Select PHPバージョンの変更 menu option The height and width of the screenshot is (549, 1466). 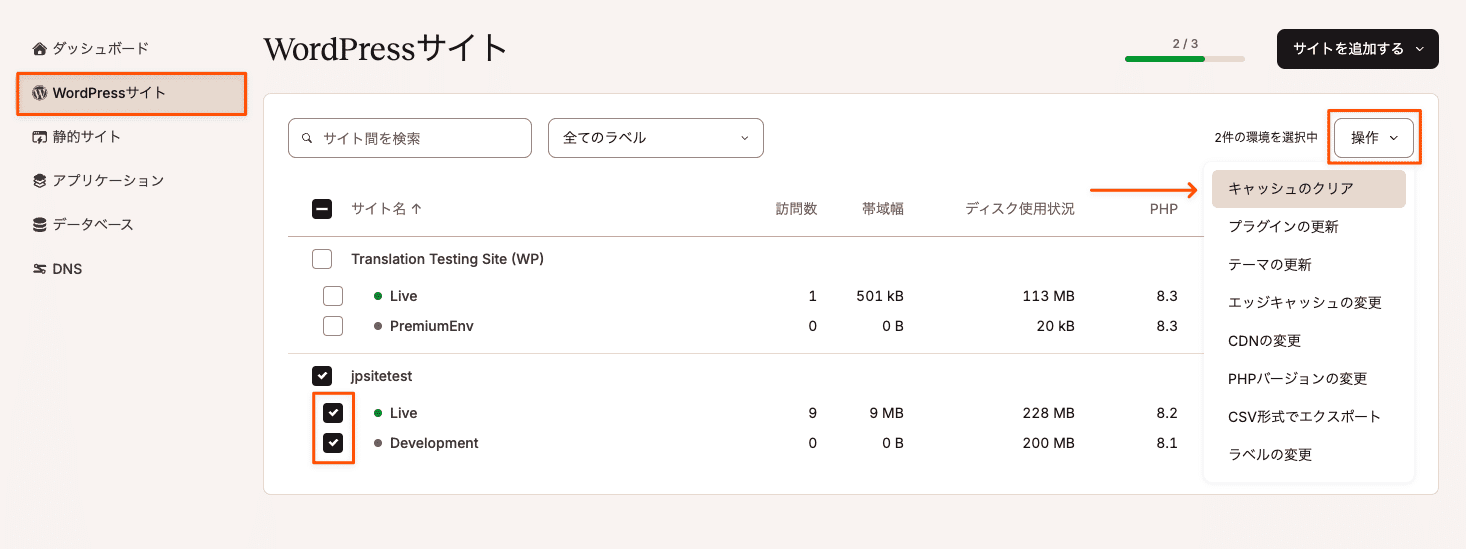tap(1297, 379)
